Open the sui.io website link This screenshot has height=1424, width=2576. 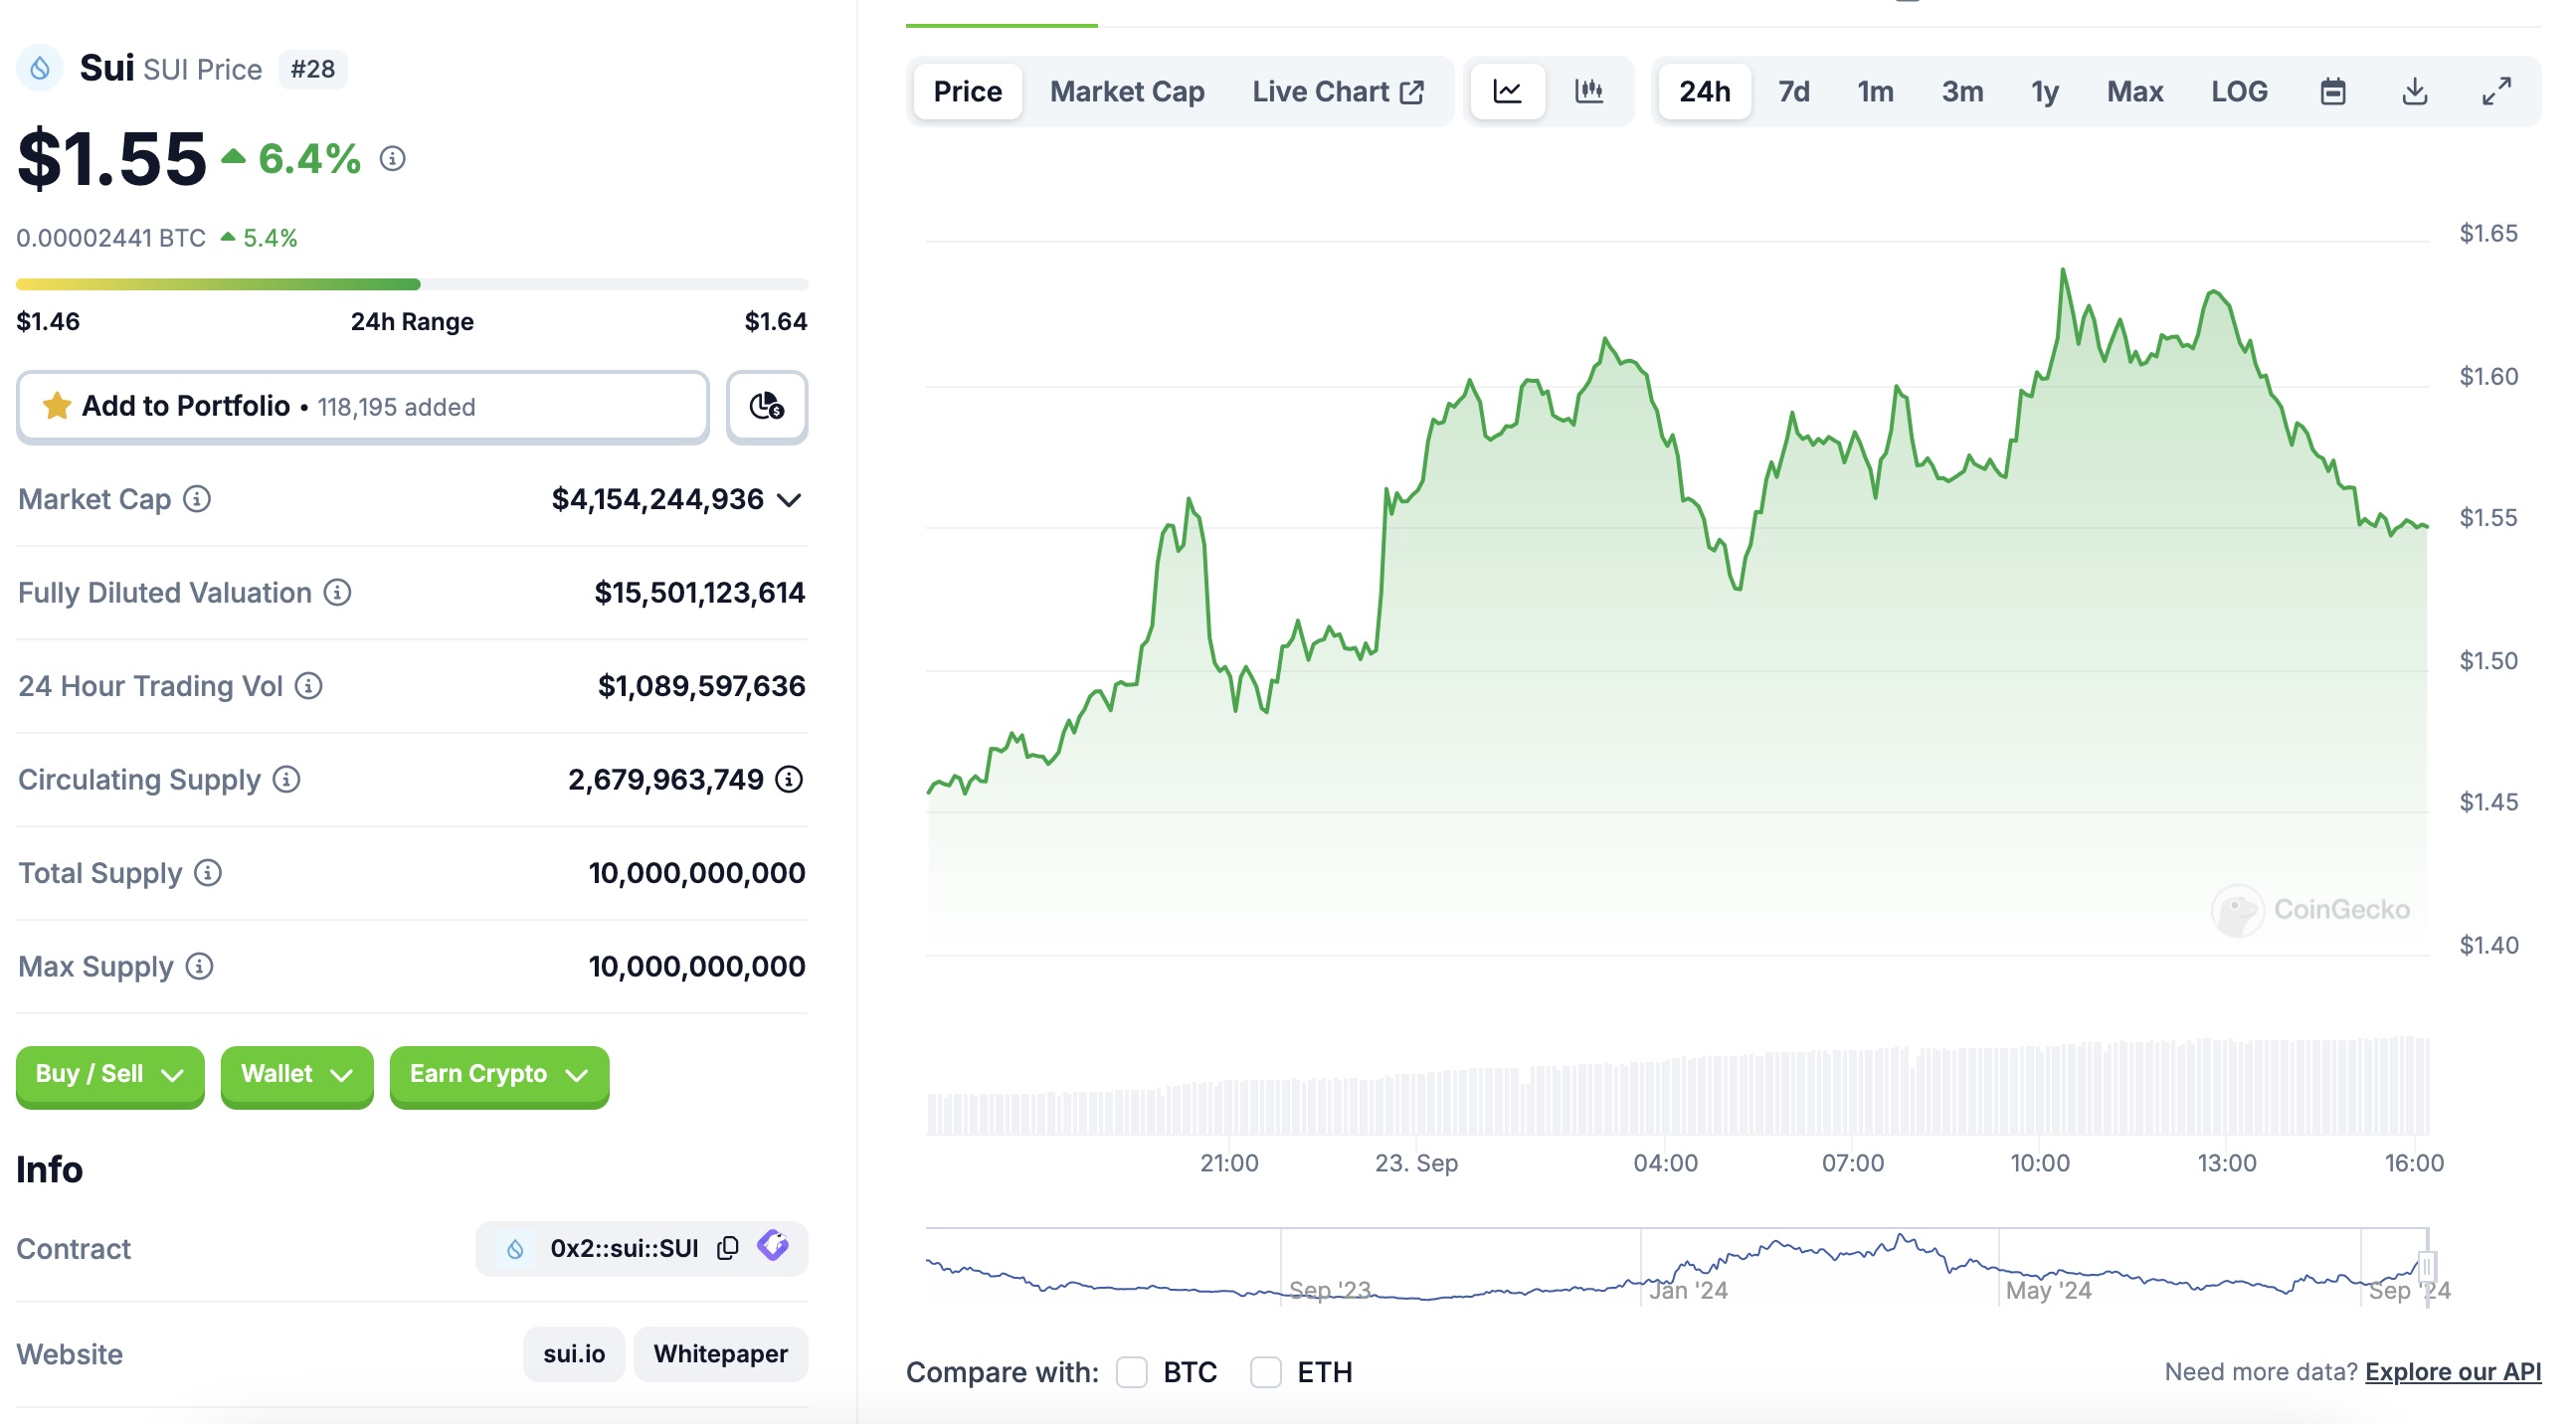(574, 1354)
